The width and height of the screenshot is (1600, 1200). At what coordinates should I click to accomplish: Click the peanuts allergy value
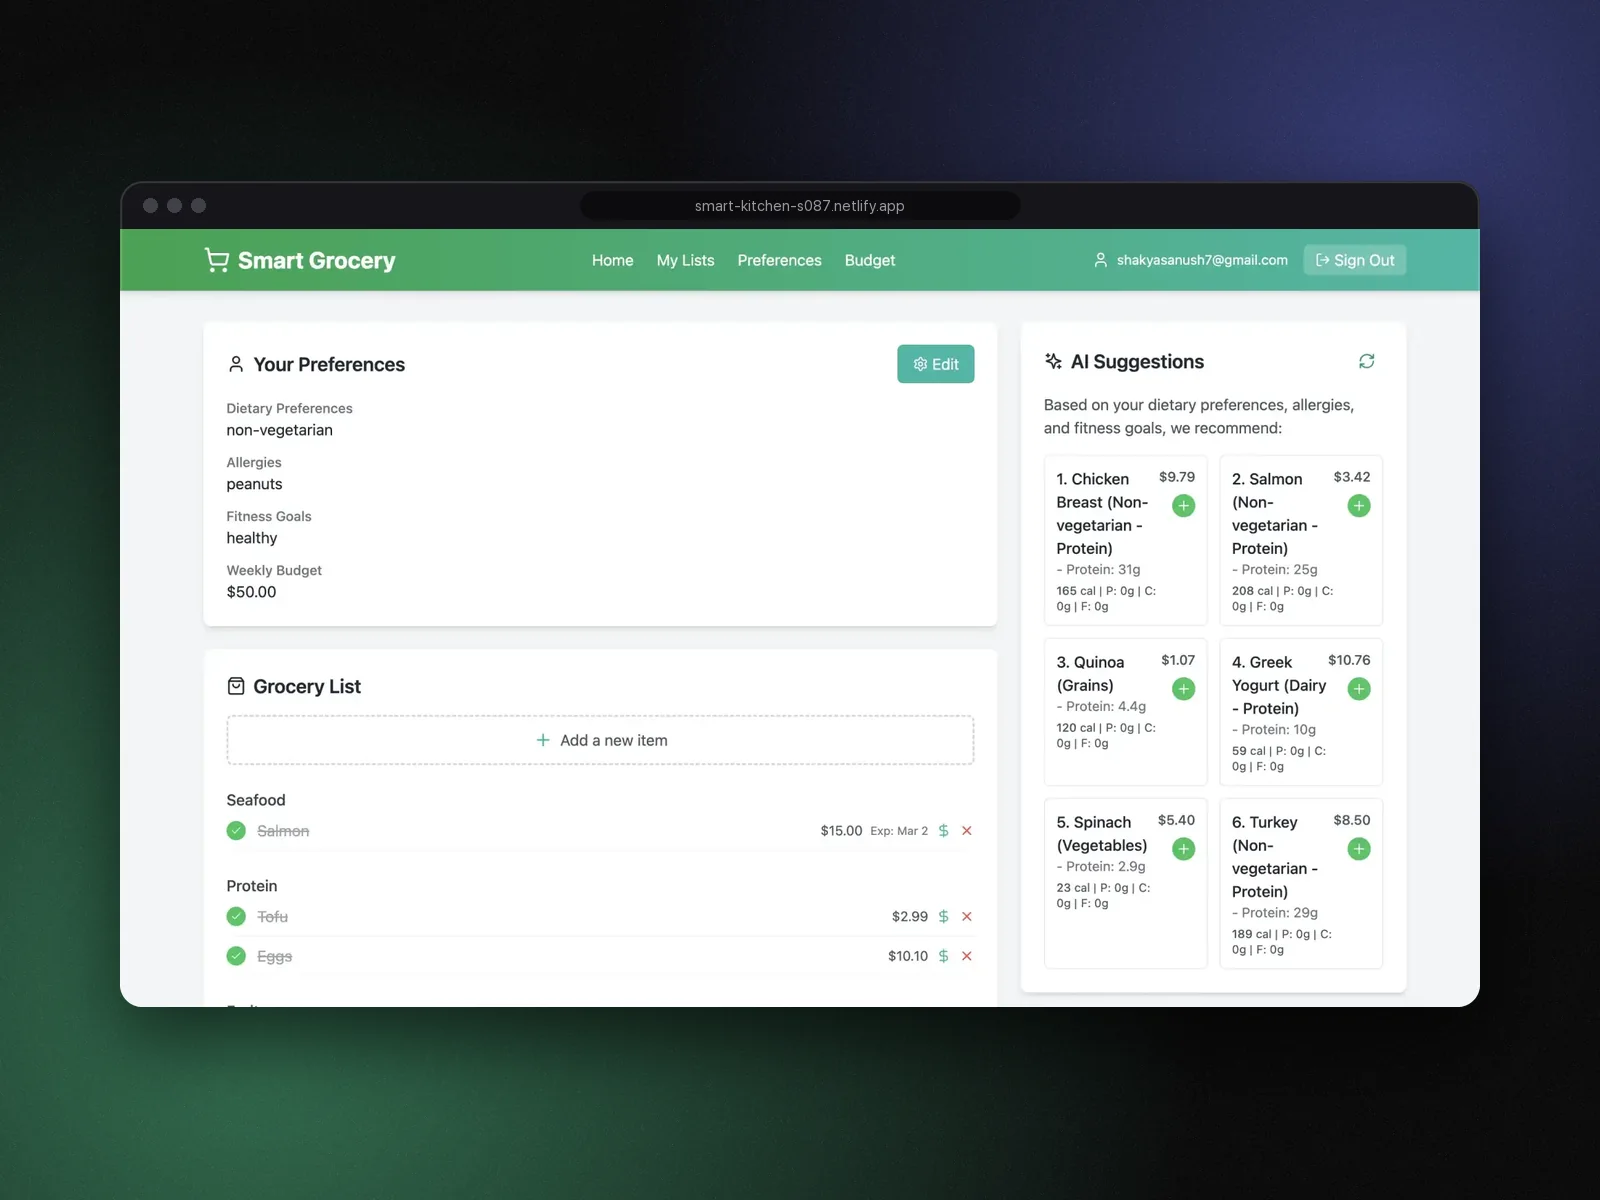click(x=254, y=484)
